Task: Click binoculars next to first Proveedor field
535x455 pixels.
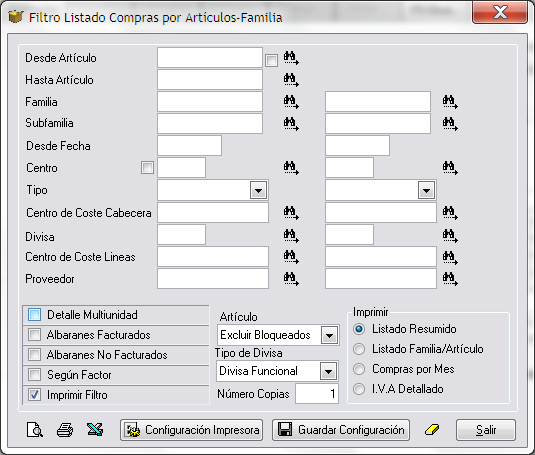Action: (x=291, y=279)
